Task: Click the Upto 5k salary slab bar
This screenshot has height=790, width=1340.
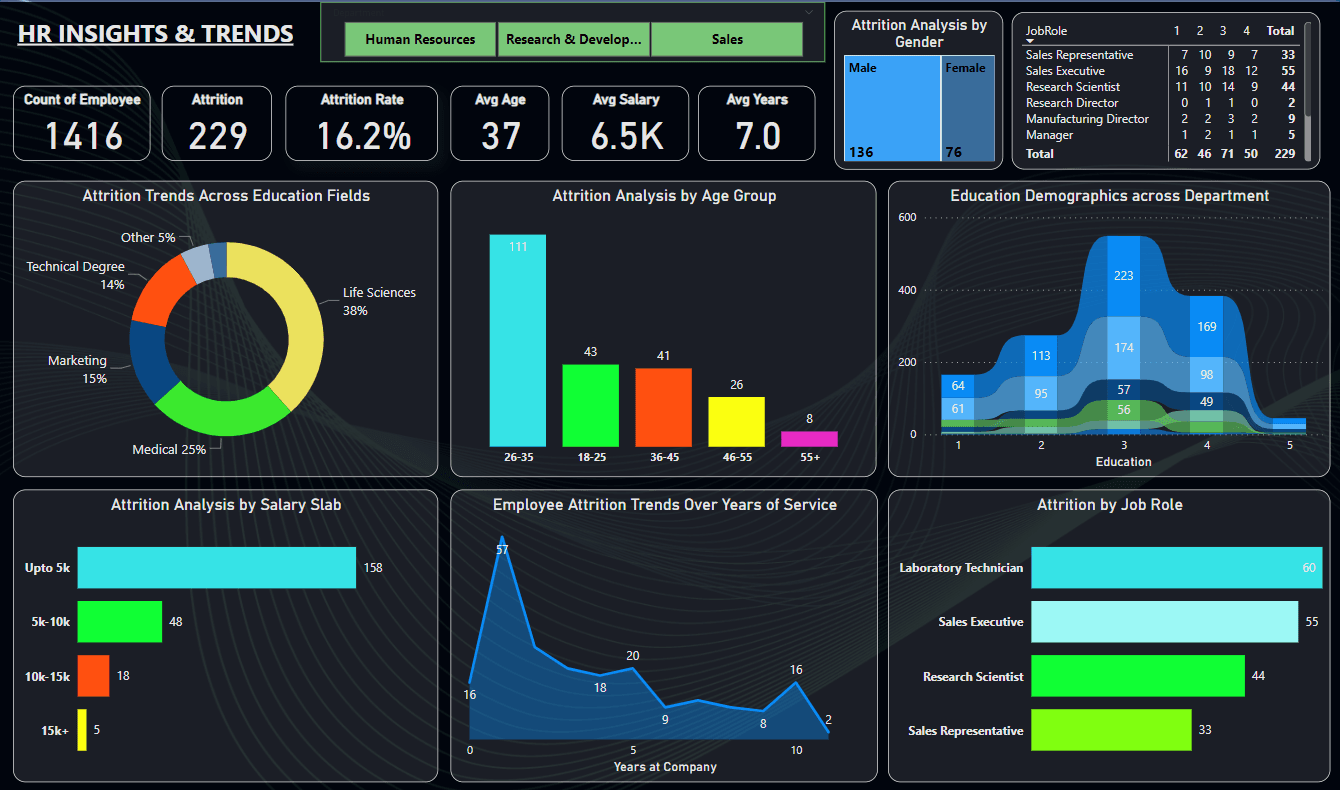Action: (215, 567)
